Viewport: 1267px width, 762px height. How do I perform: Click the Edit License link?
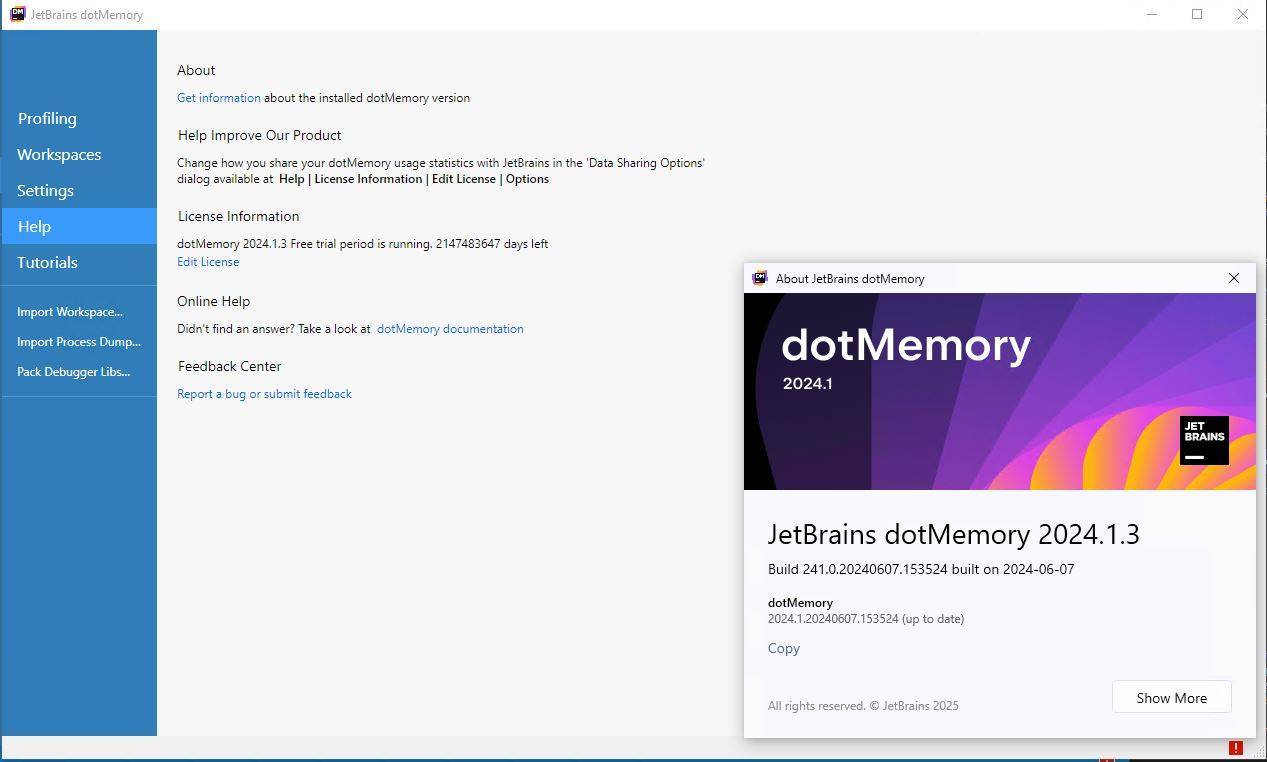pyautogui.click(x=208, y=262)
